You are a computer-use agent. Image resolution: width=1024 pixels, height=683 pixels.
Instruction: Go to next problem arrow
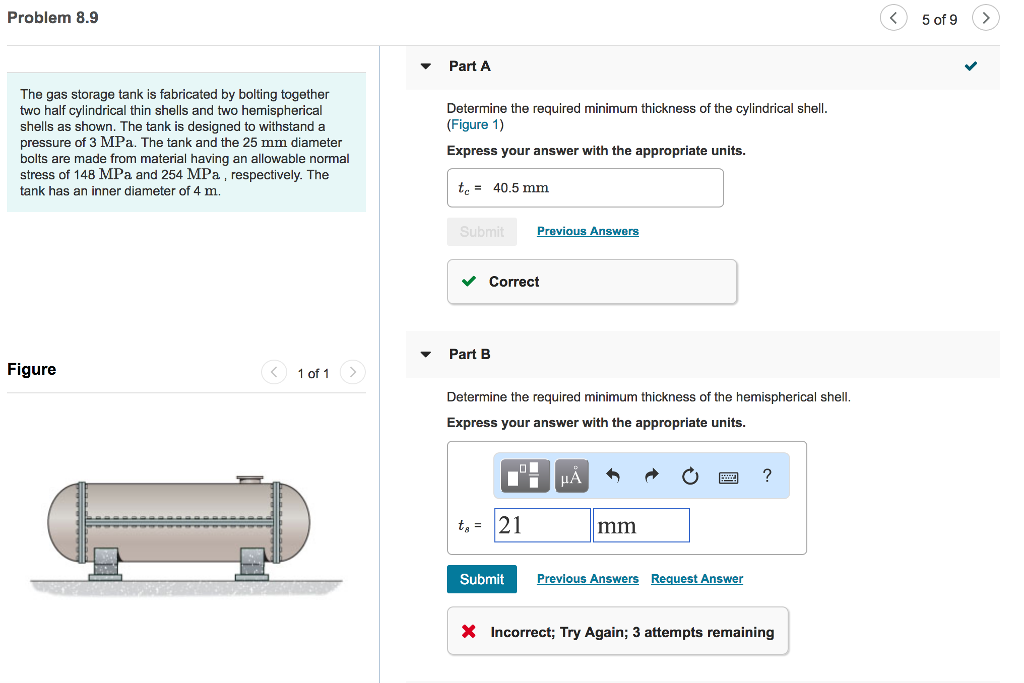[x=986, y=19]
